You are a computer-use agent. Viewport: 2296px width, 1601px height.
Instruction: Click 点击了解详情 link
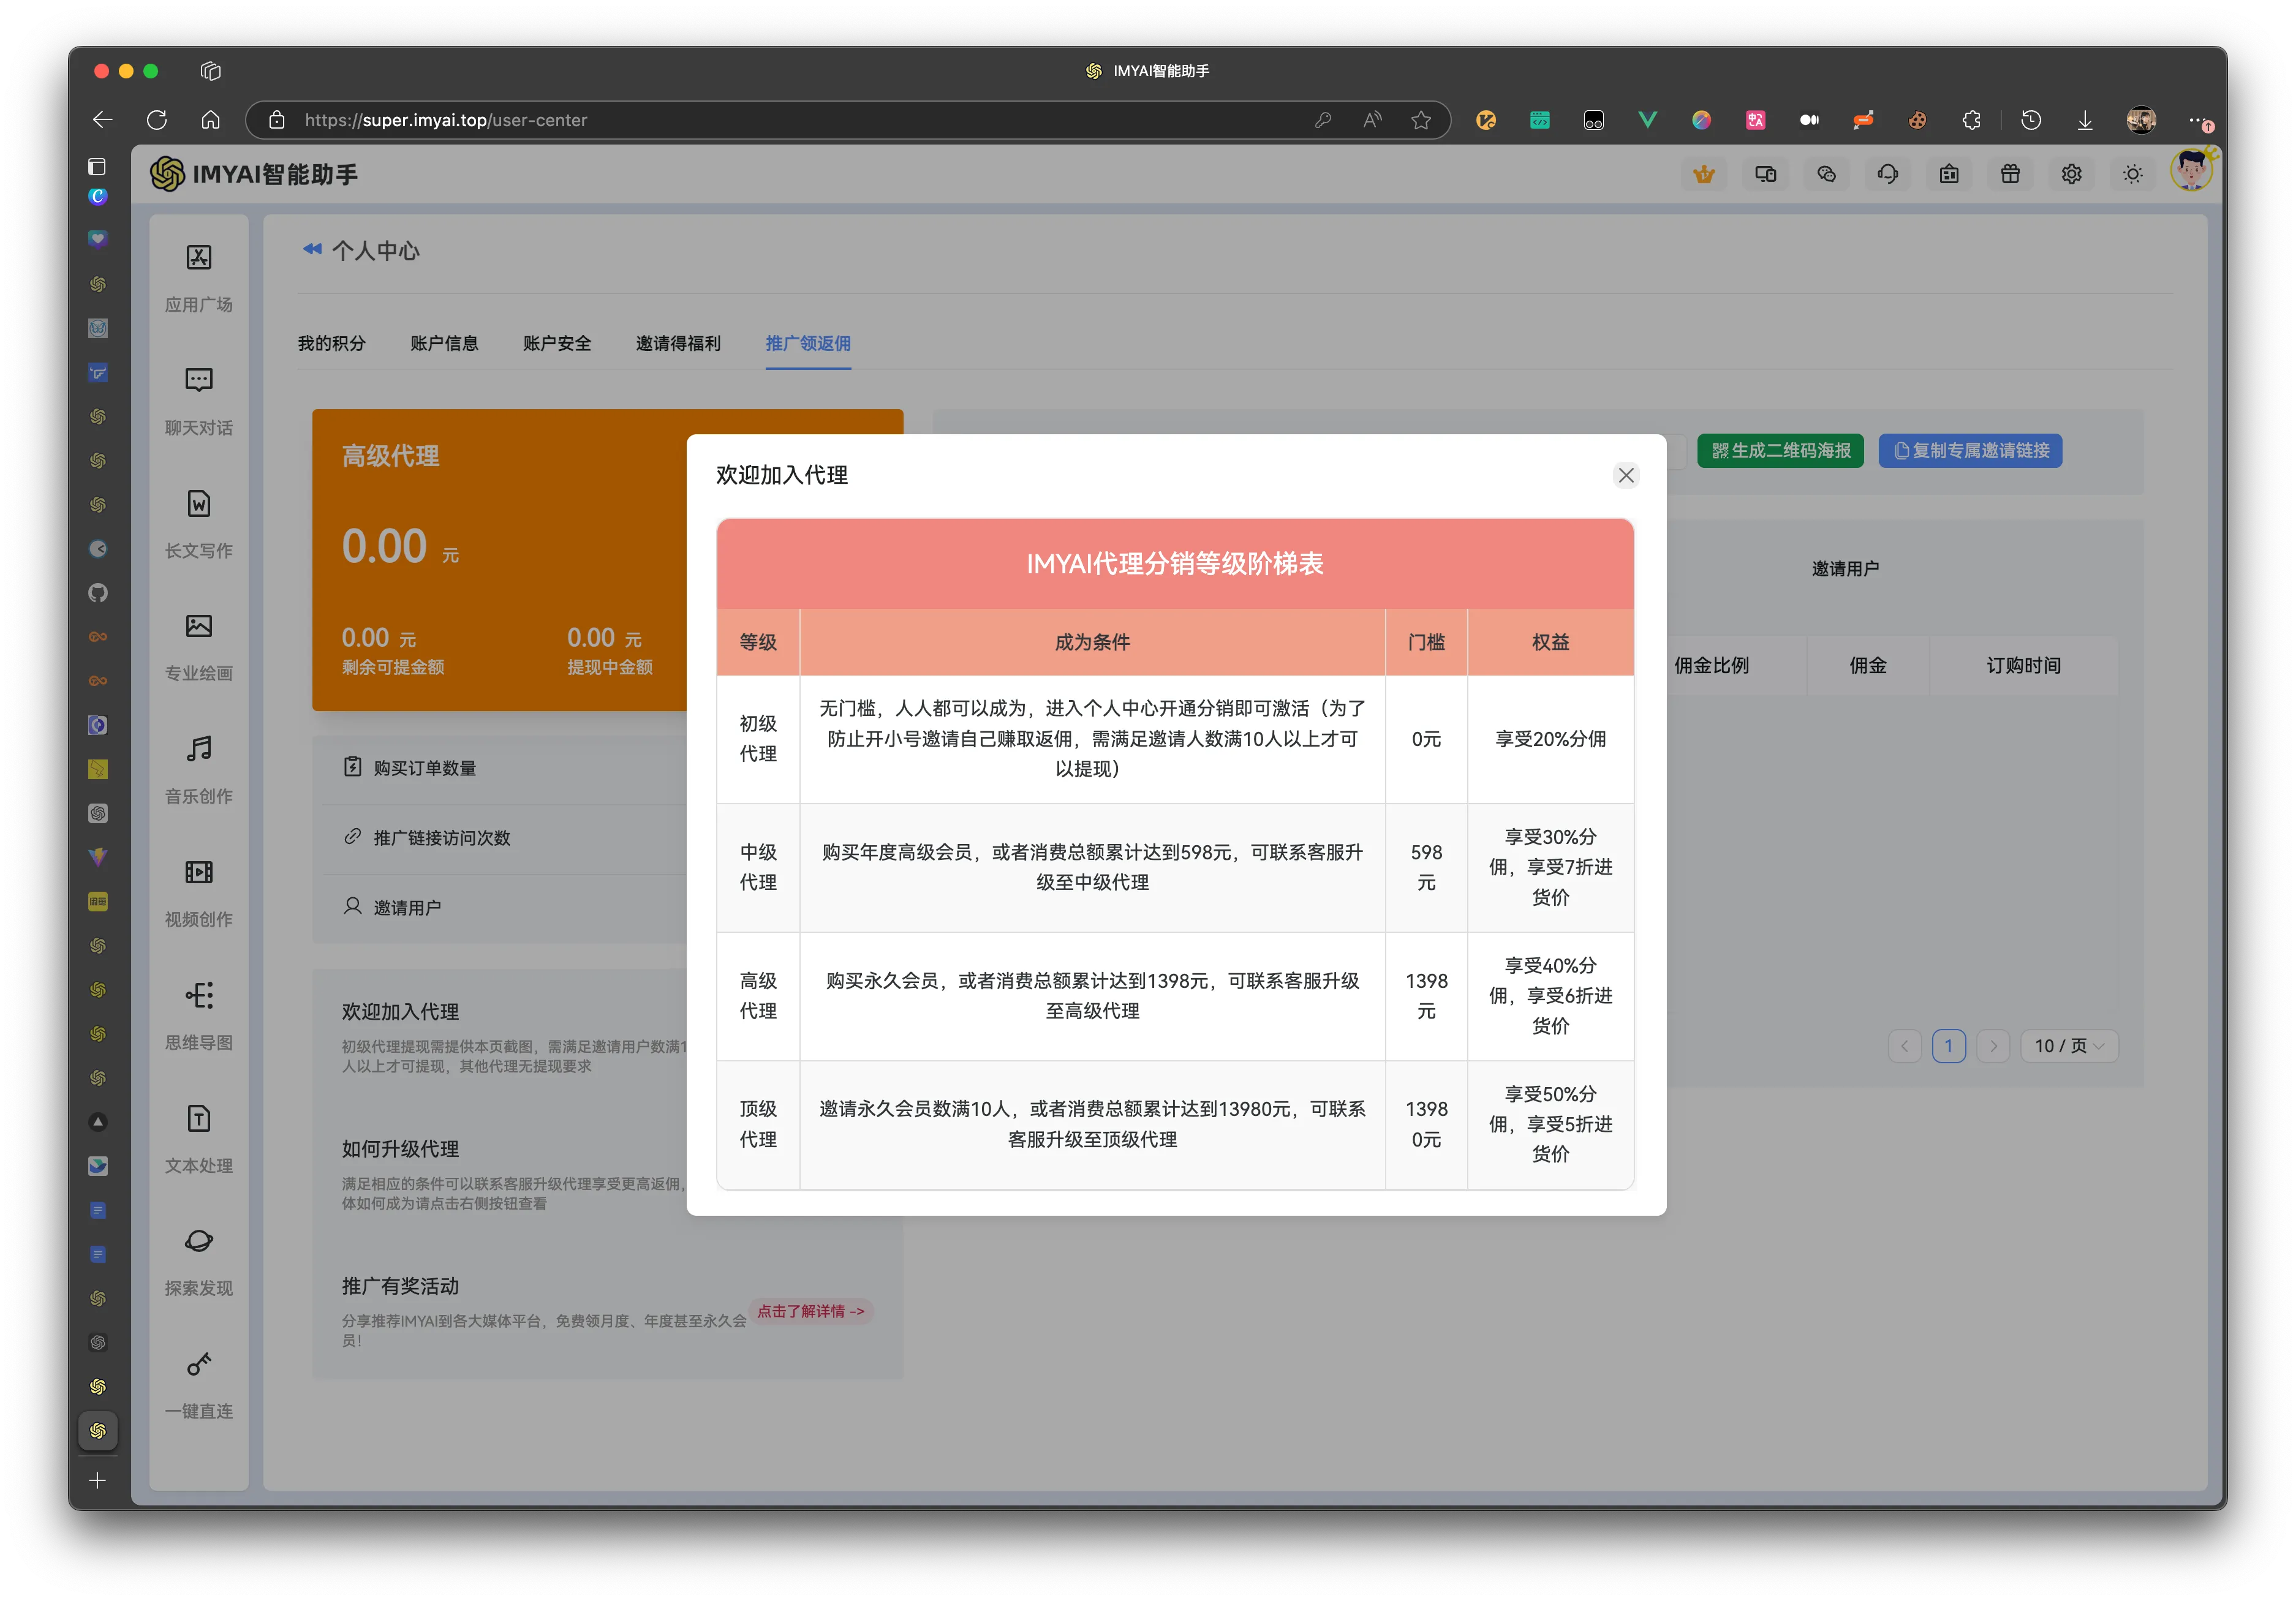click(810, 1311)
